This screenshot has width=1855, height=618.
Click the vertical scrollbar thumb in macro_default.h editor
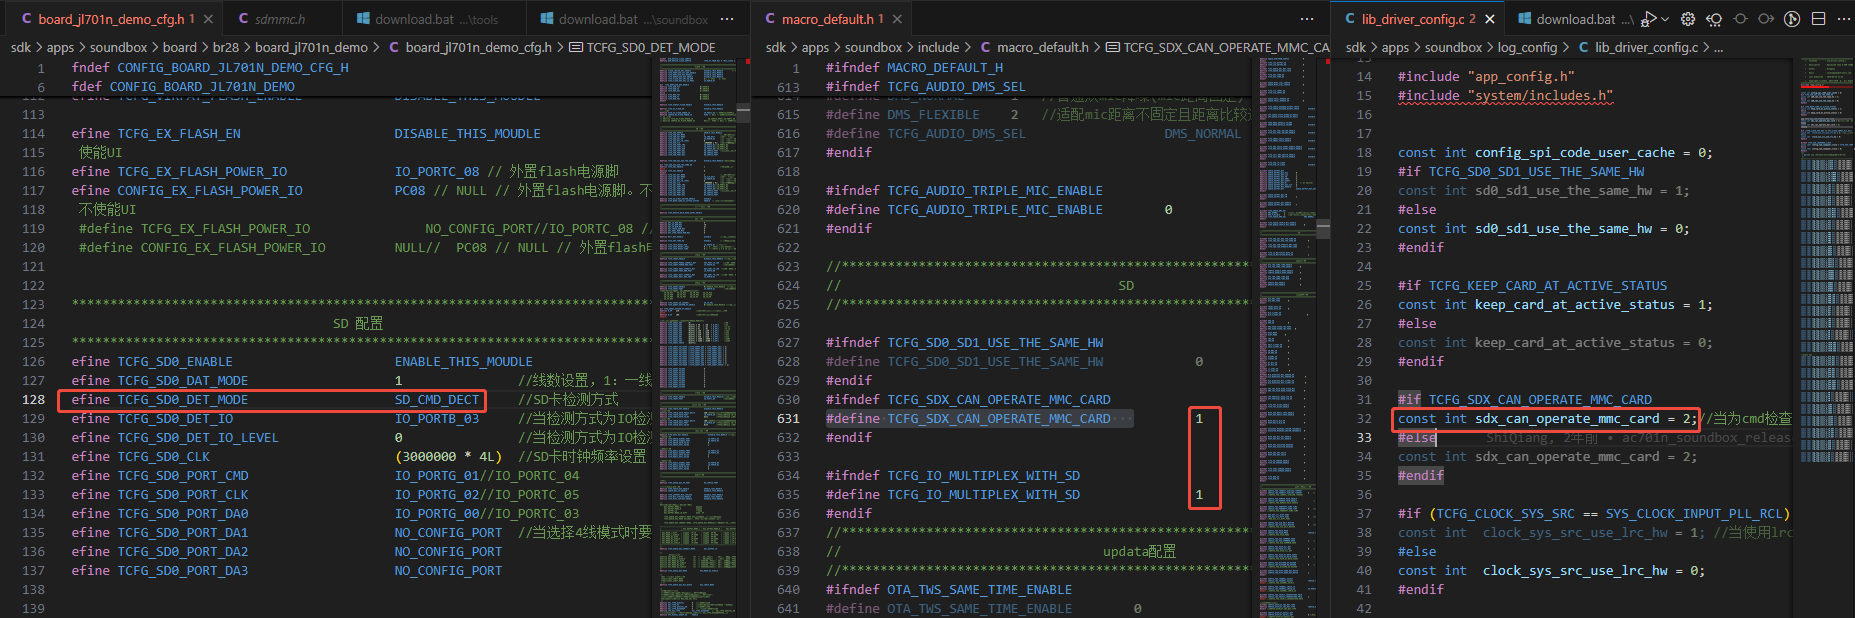[x=1323, y=229]
